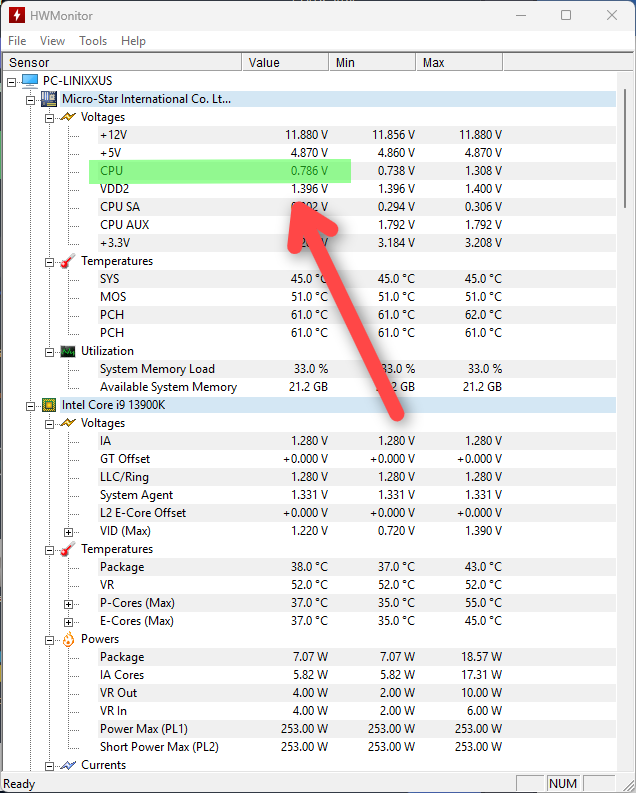The height and width of the screenshot is (793, 636).
Task: Select the Short Power Max (PL2) row
Action: tap(357, 747)
